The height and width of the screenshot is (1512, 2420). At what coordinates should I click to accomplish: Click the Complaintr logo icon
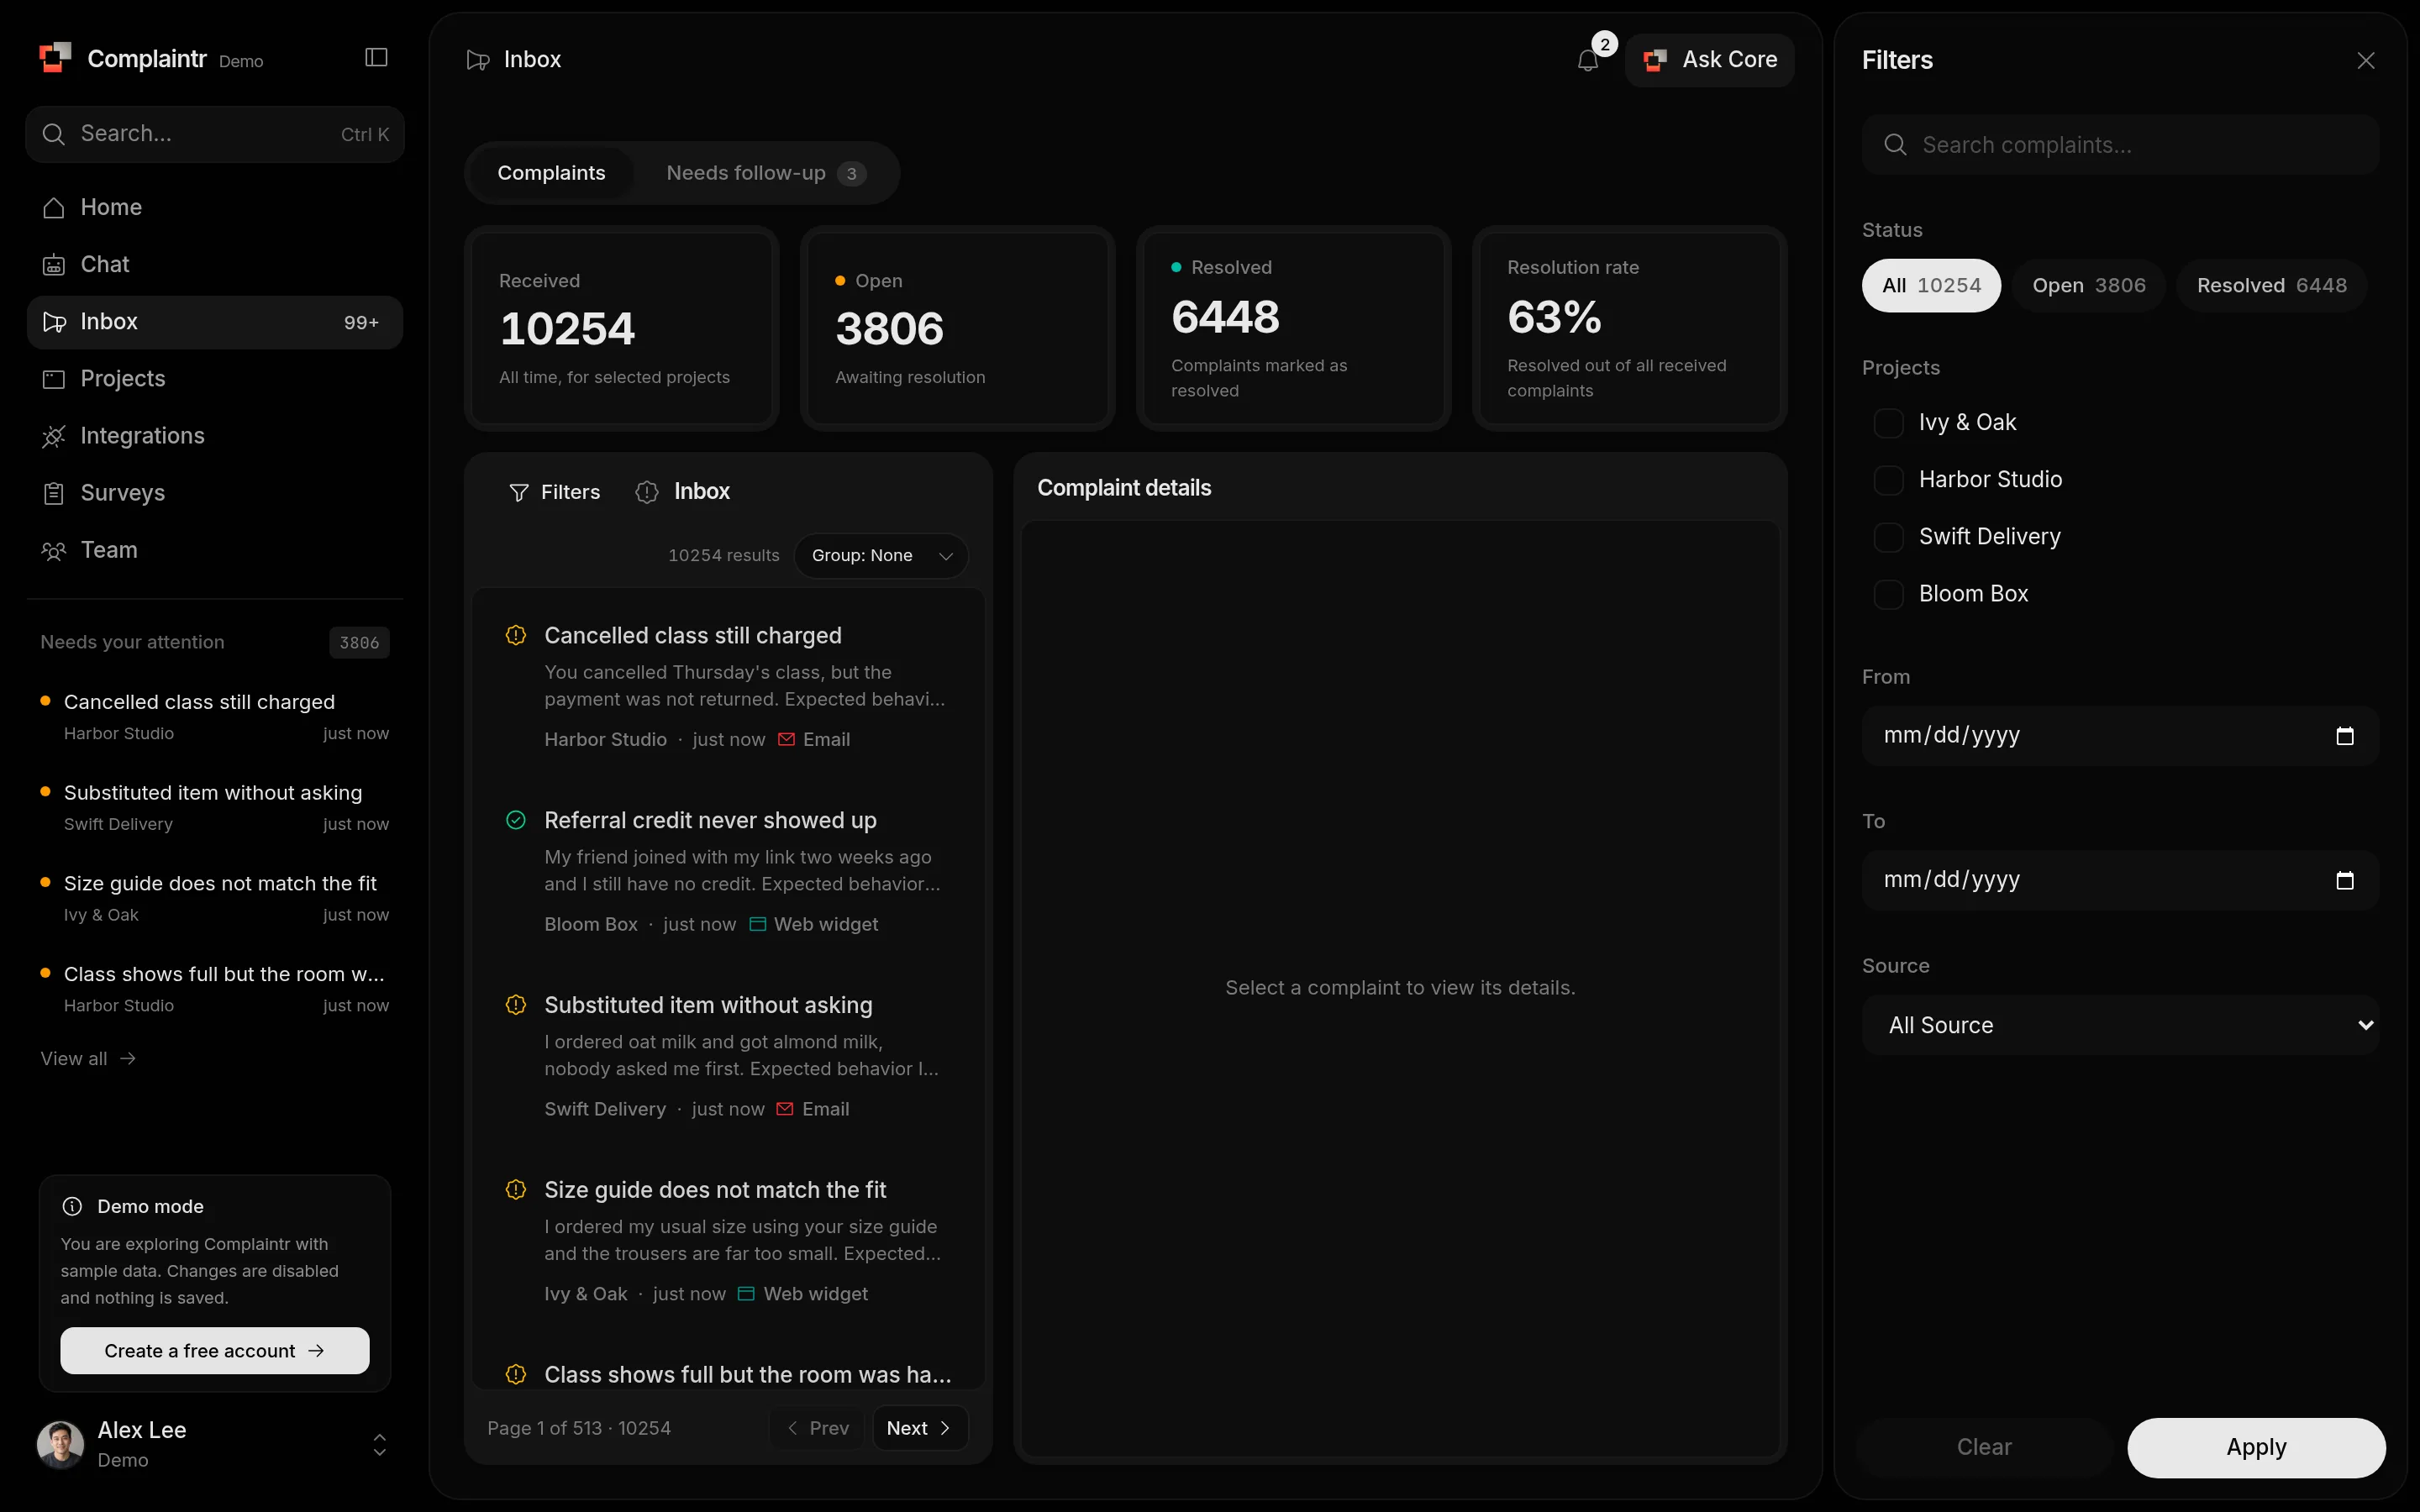(x=55, y=58)
